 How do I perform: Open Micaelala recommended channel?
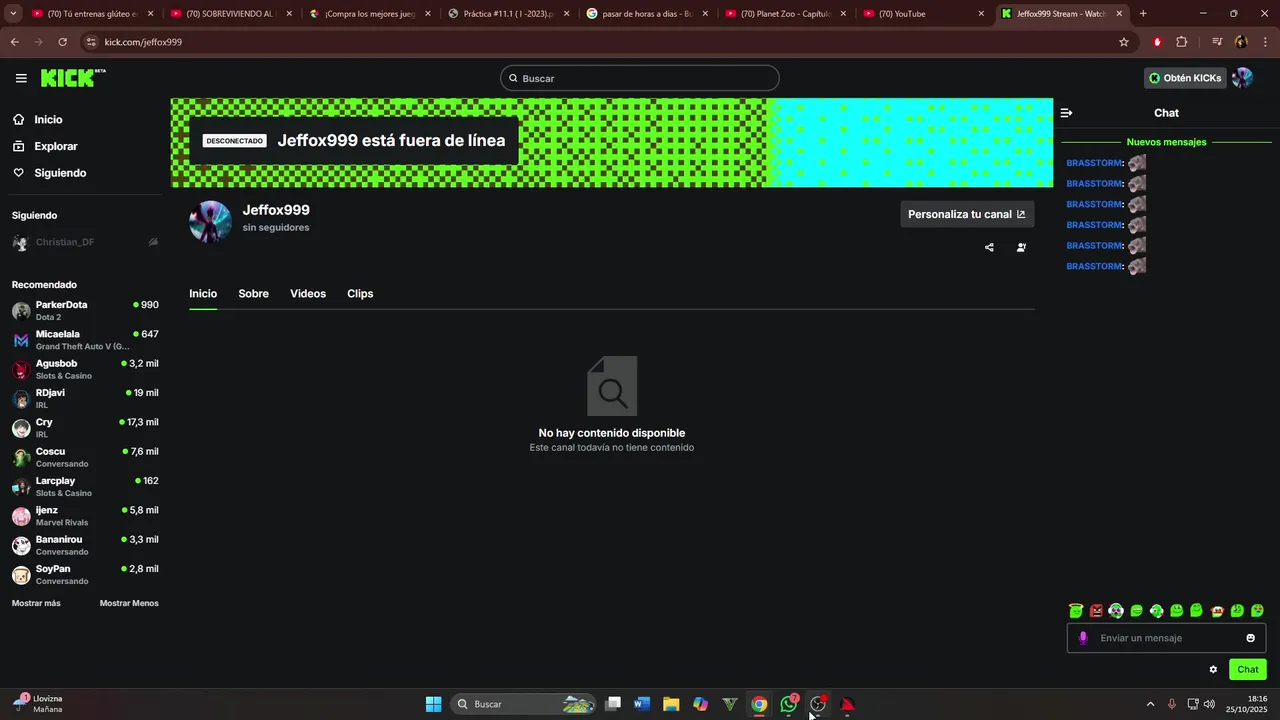(x=84, y=340)
